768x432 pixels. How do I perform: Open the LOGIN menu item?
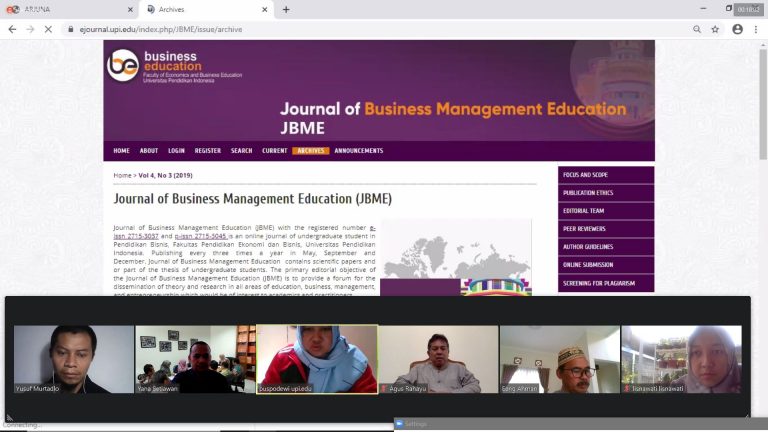(x=176, y=151)
